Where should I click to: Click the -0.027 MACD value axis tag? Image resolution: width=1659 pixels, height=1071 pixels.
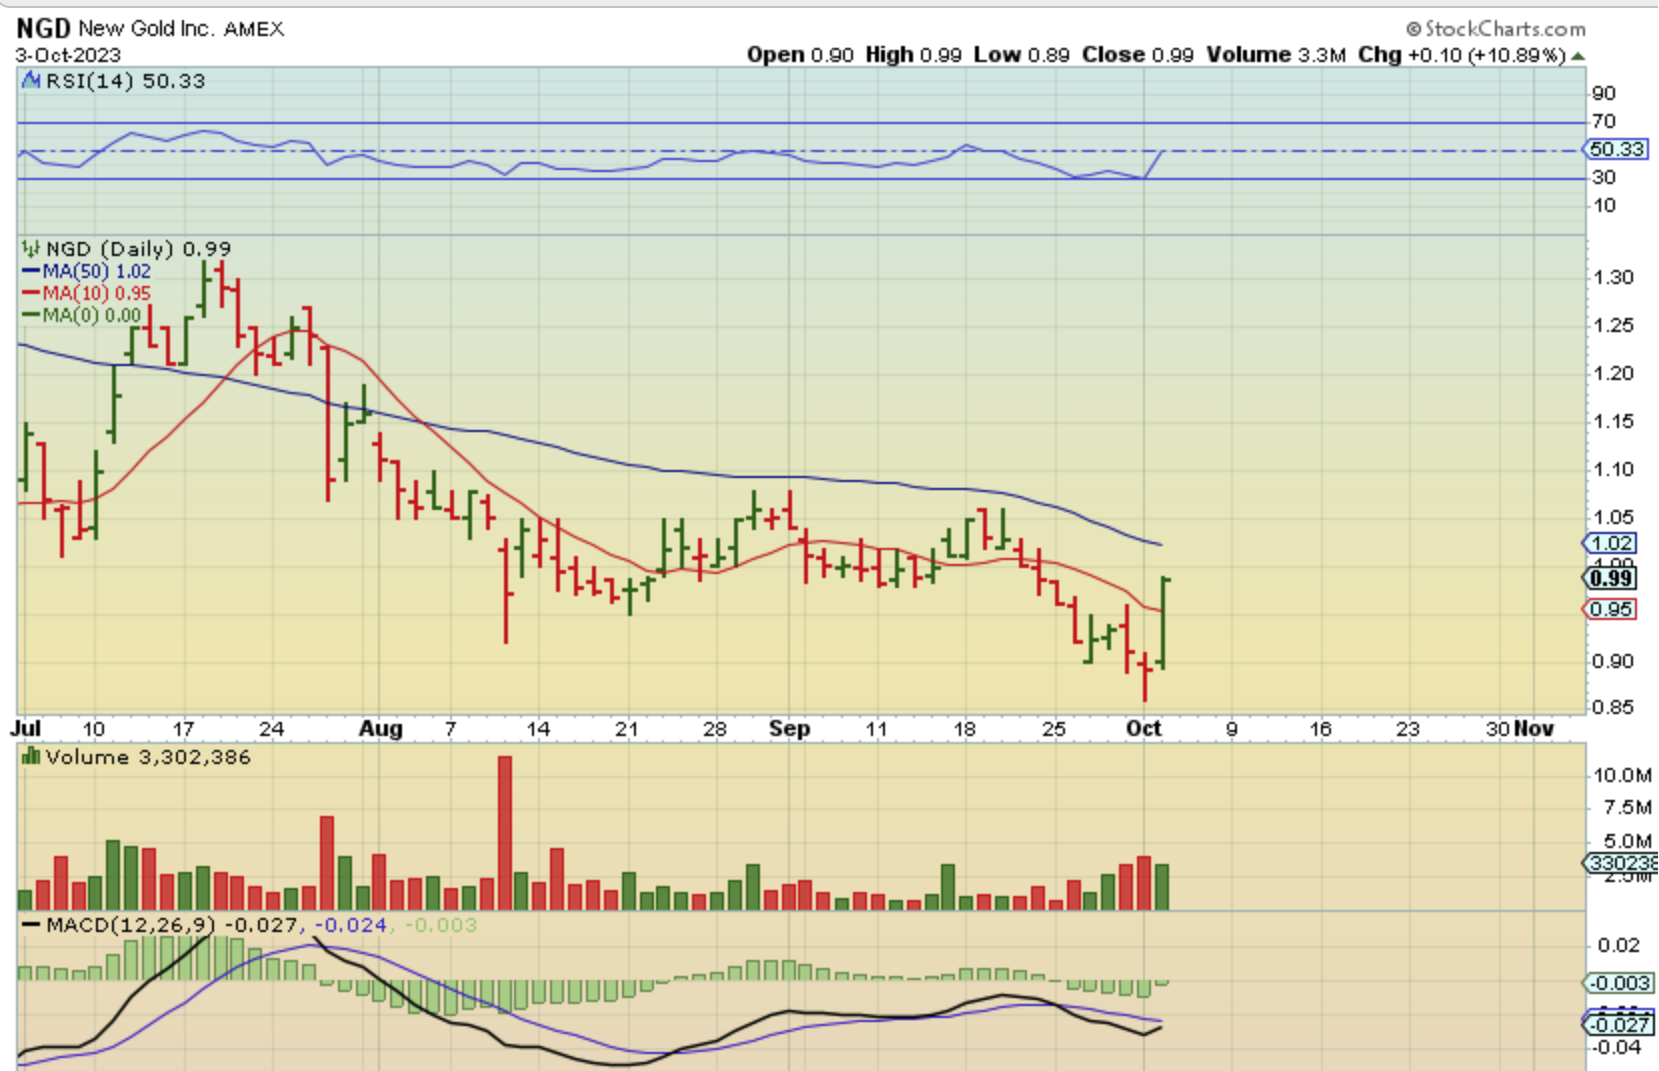click(x=1620, y=1024)
